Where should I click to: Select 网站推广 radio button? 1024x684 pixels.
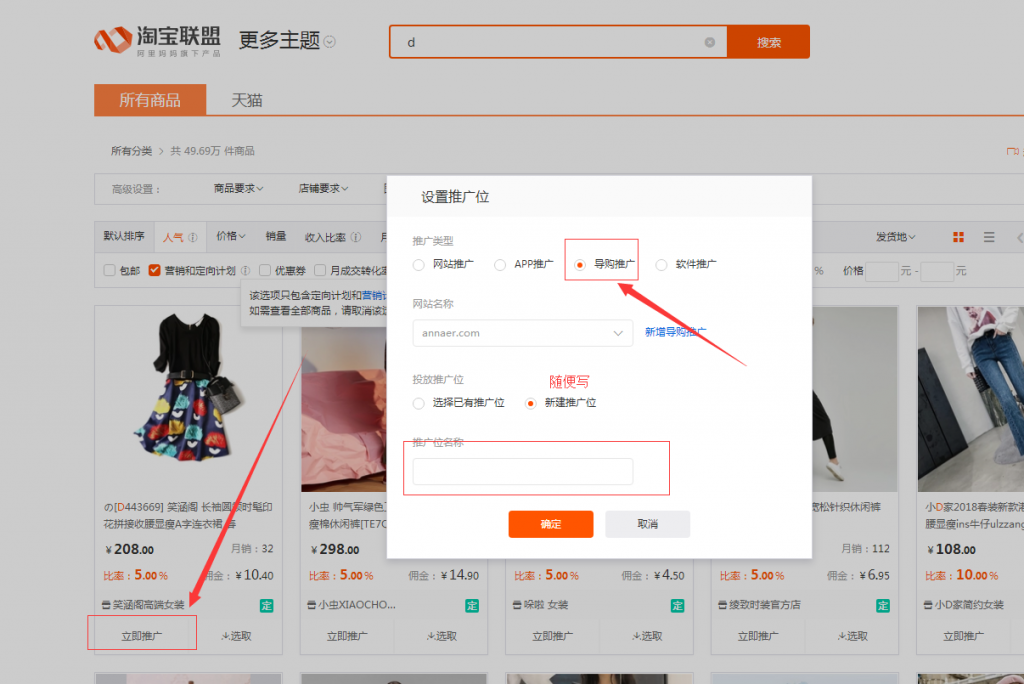[x=419, y=265]
